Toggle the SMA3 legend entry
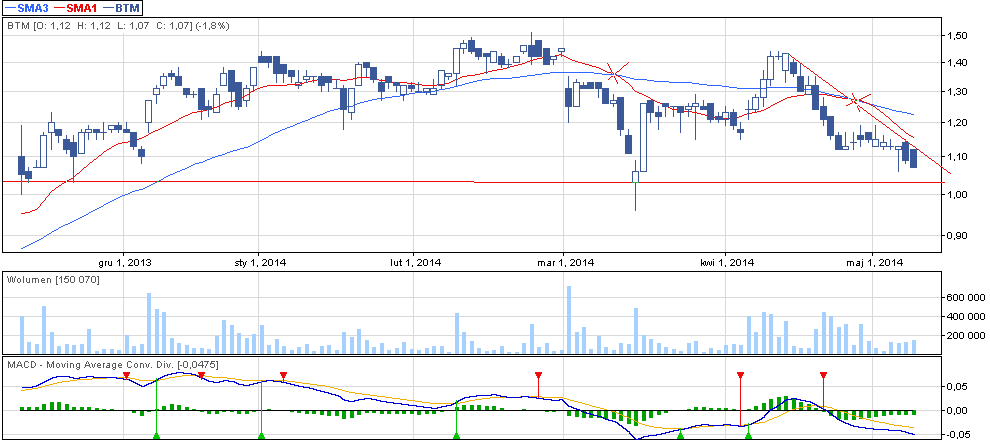Screen dimensions: 990x442 click(x=31, y=7)
